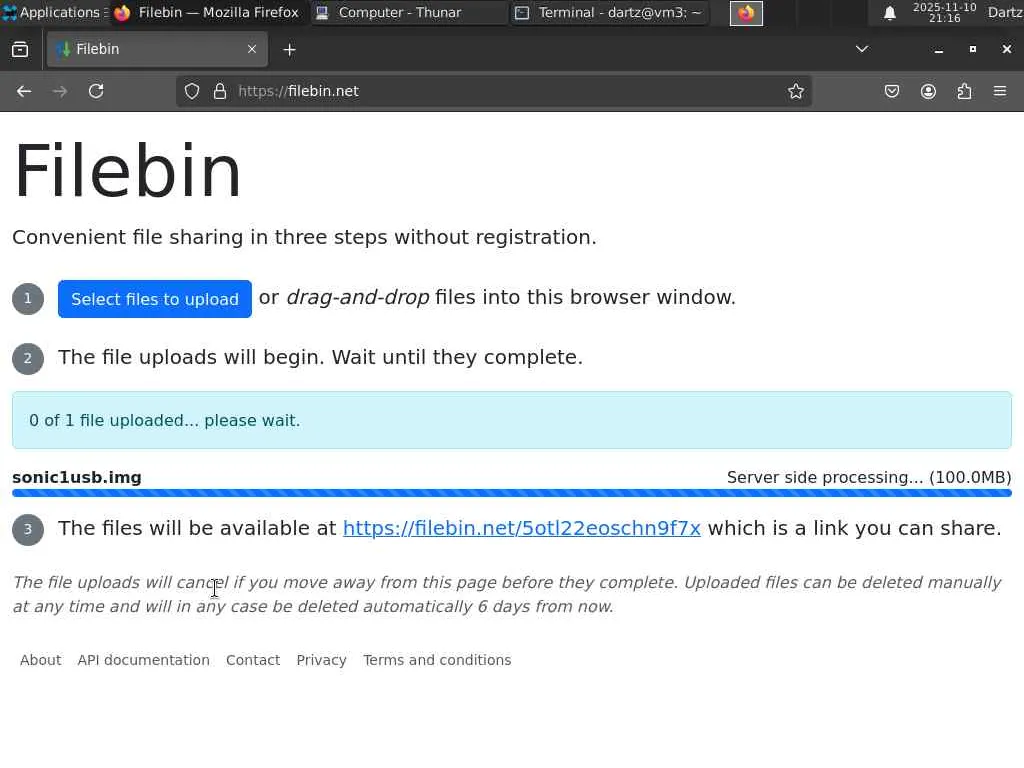Close the Filebin tab
1024x768 pixels.
click(251, 49)
